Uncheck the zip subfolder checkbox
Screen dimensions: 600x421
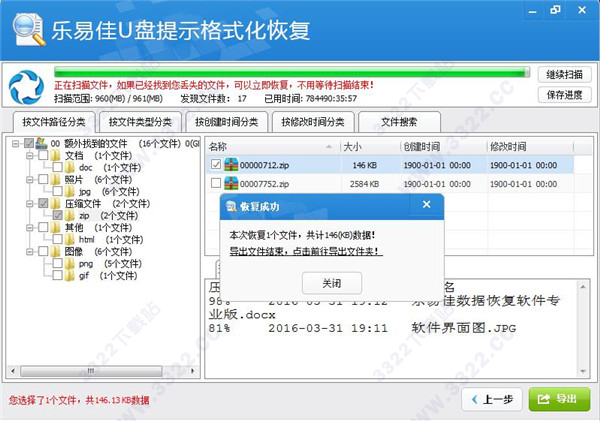pyautogui.click(x=57, y=215)
